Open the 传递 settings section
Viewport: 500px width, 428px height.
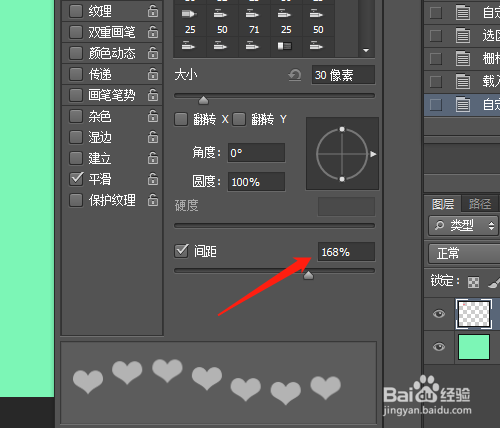(100, 74)
